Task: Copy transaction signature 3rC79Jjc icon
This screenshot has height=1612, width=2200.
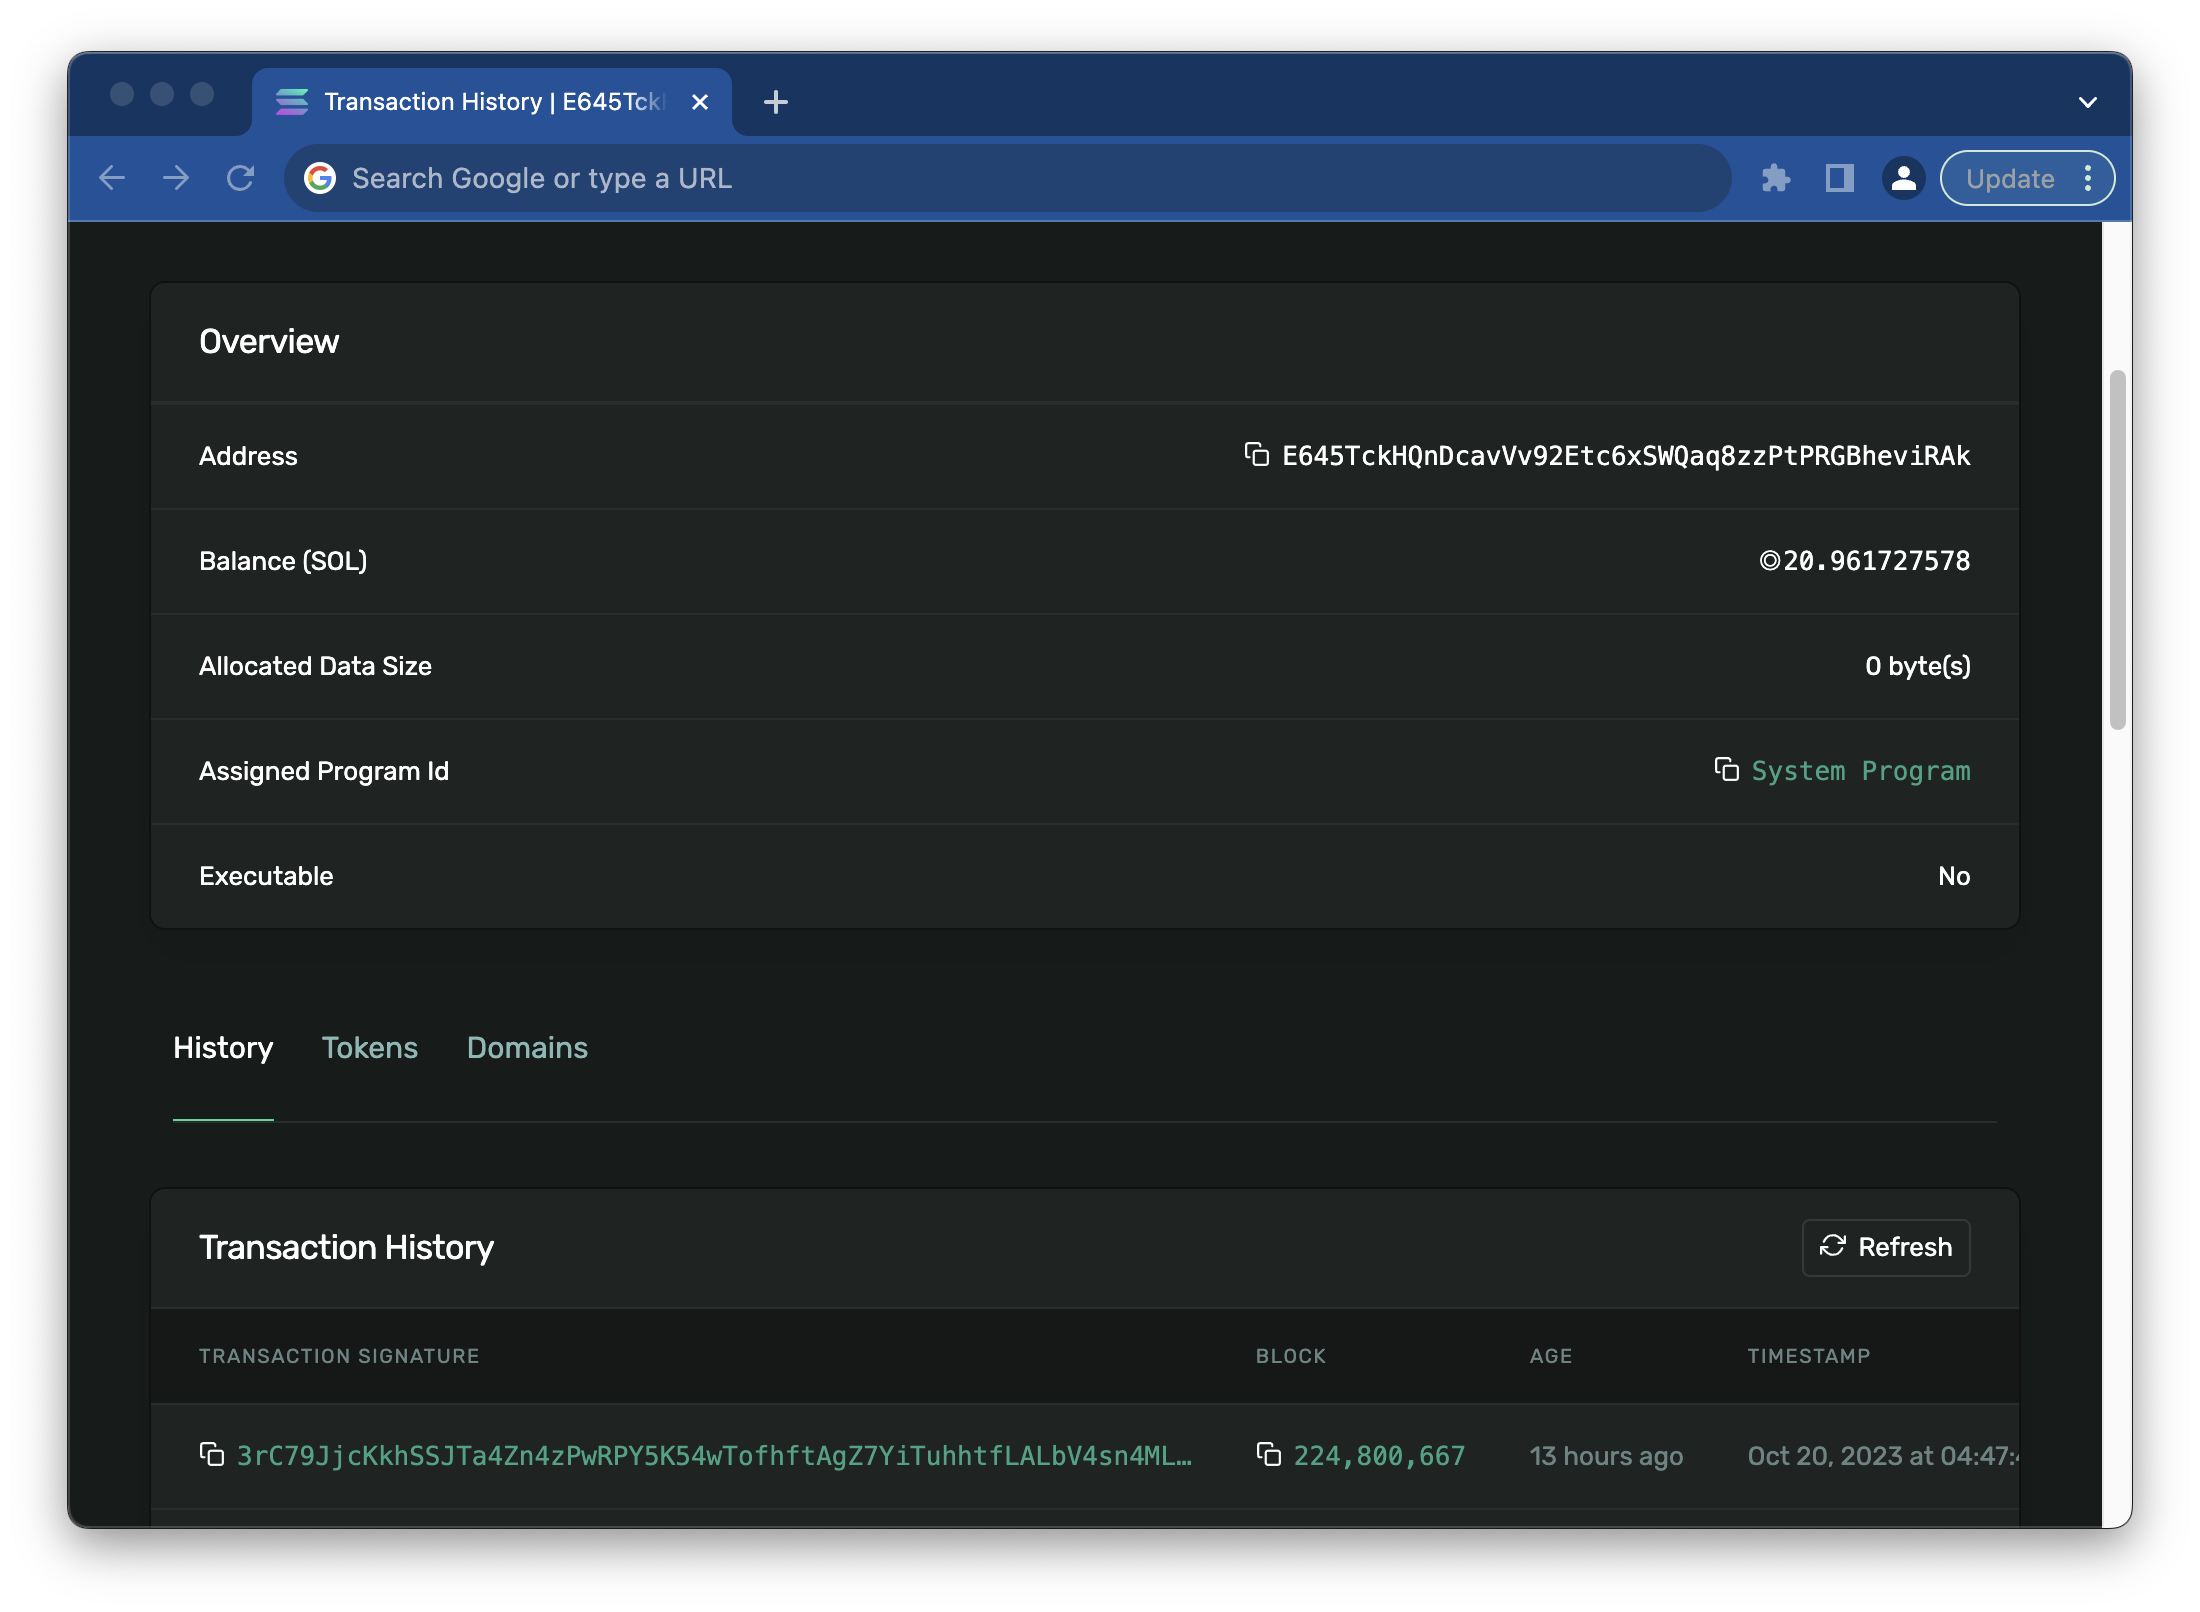Action: coord(211,1455)
